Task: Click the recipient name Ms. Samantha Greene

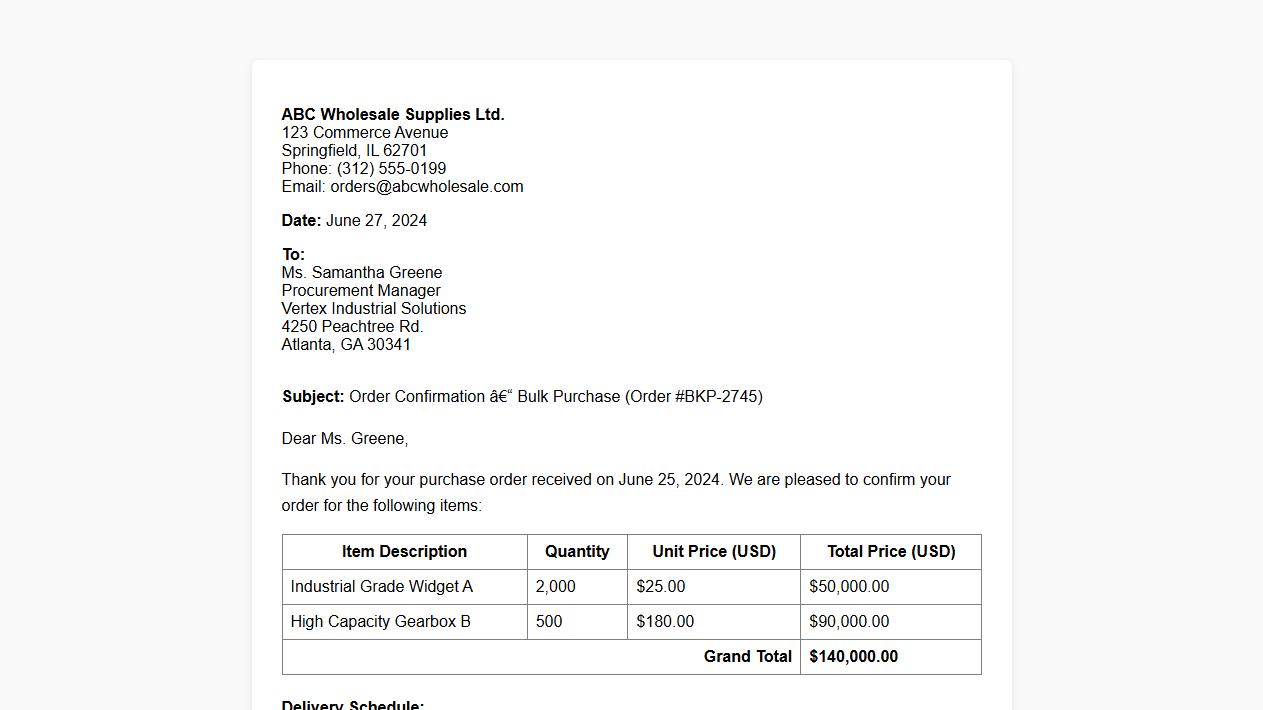Action: [x=362, y=273]
